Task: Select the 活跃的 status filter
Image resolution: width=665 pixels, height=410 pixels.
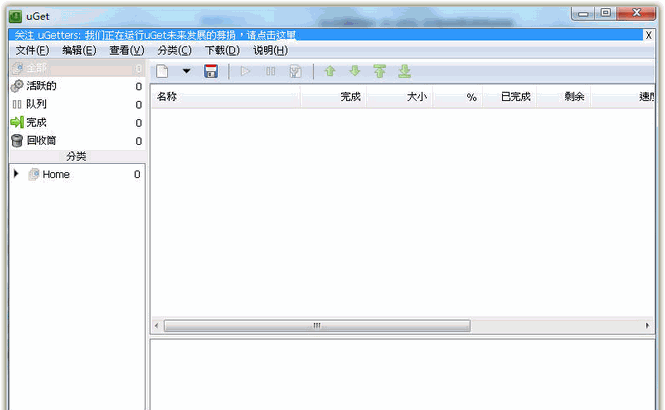Action: 41,86
